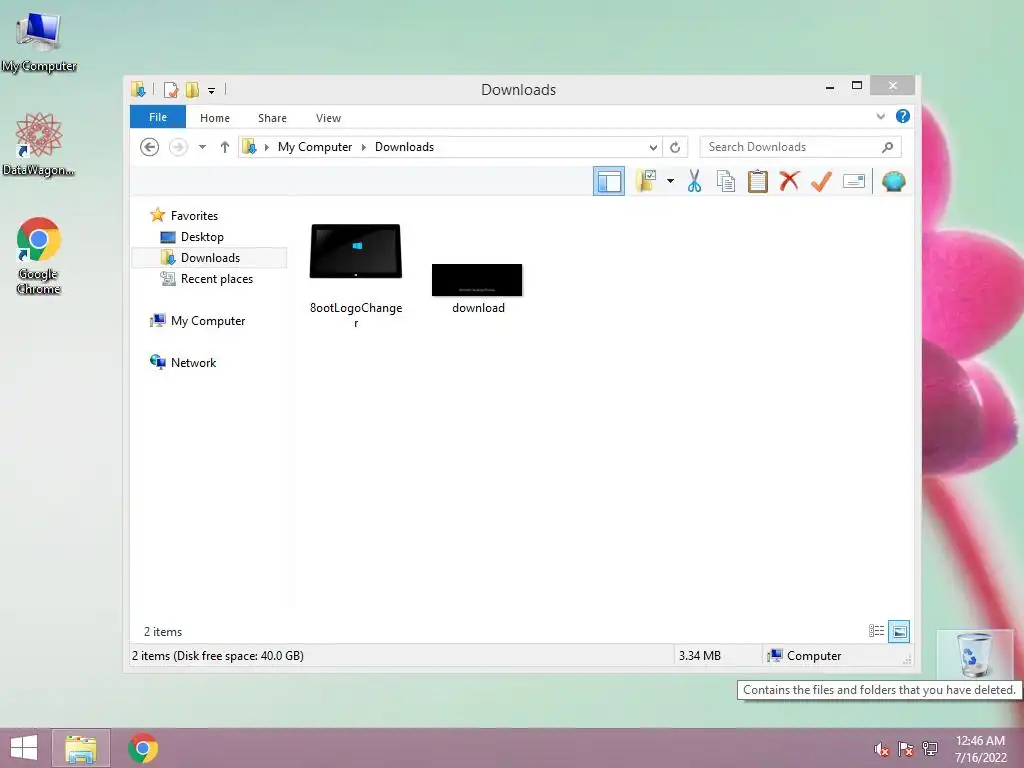Go back with the Back arrow button

coord(150,147)
